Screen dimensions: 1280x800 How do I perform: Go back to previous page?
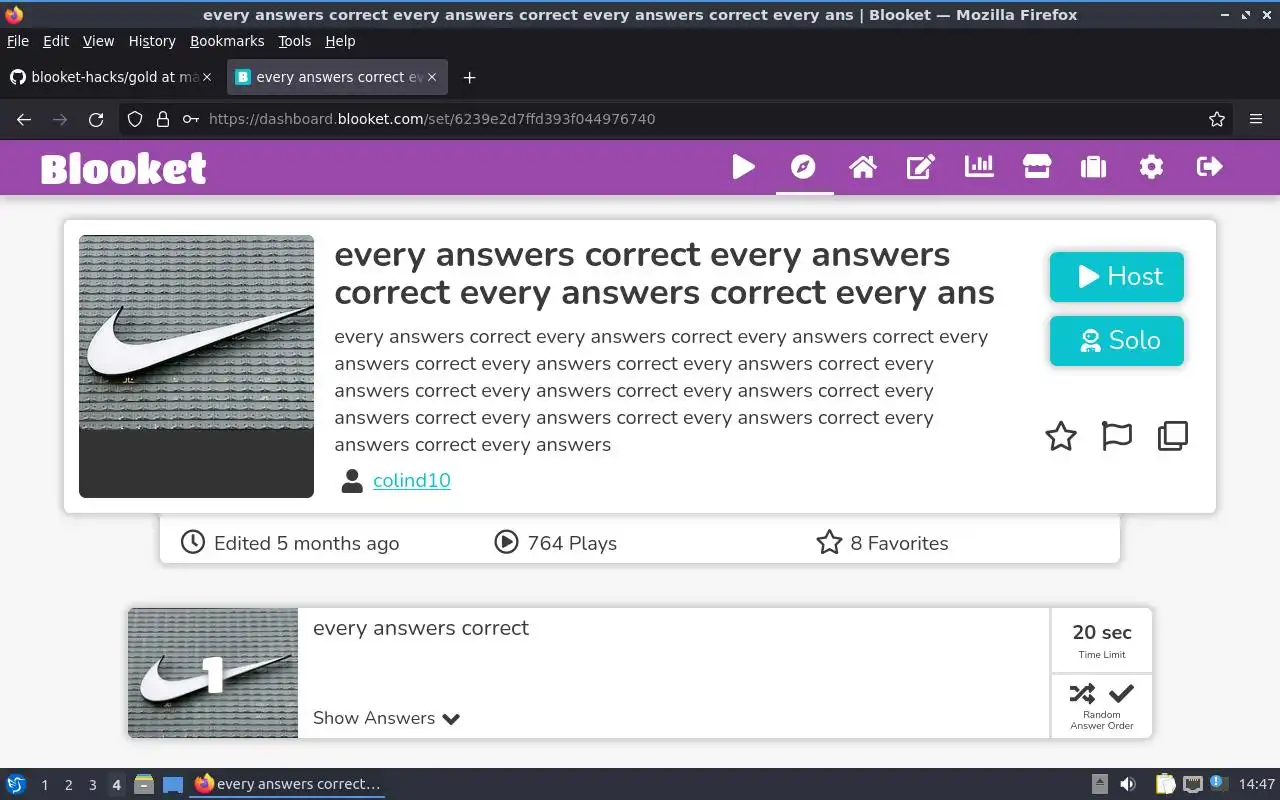coord(24,119)
